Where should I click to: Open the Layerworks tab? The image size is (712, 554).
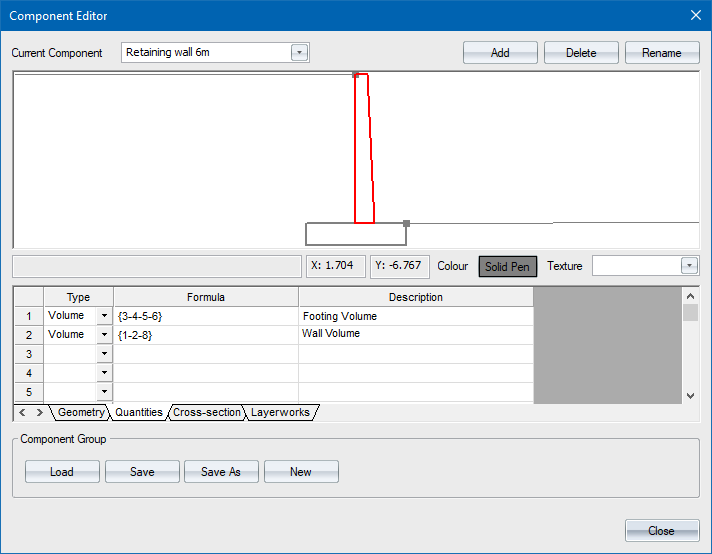coord(280,412)
